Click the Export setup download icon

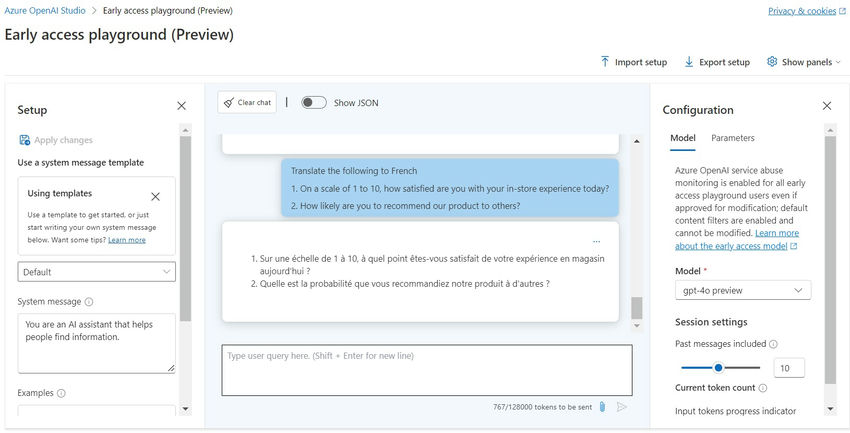point(689,62)
